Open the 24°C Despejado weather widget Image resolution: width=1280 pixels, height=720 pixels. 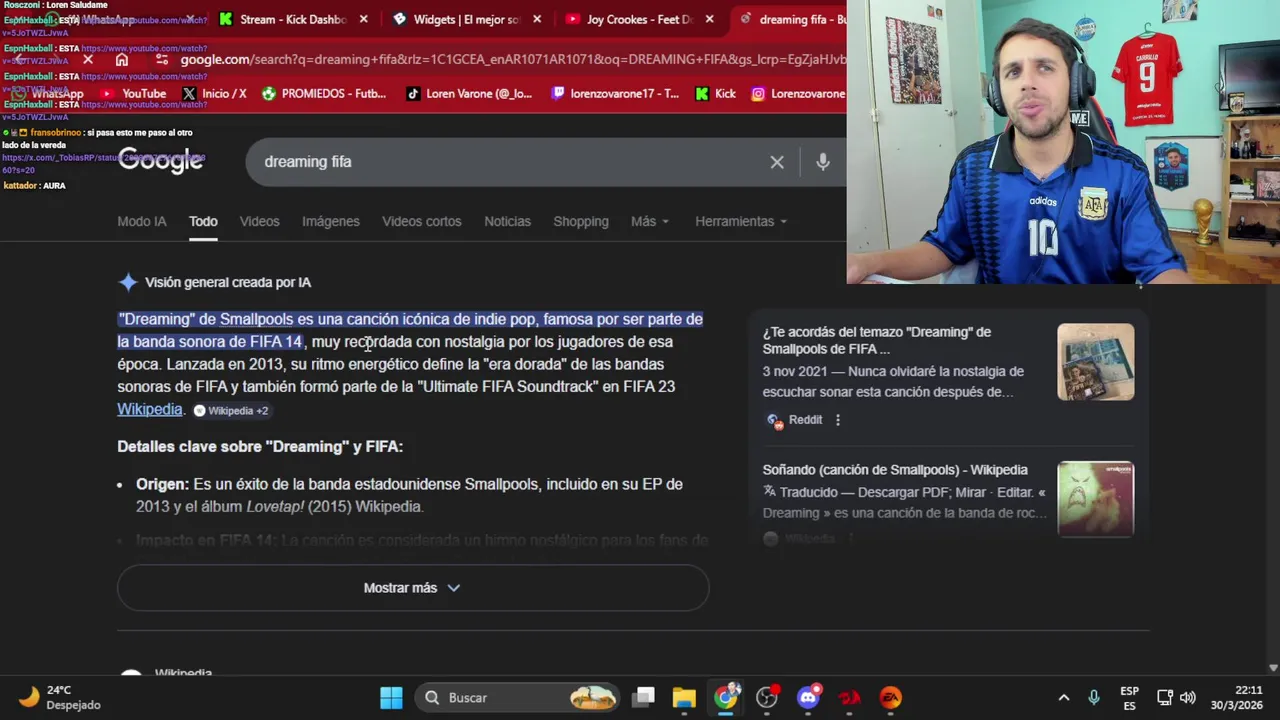pos(59,697)
